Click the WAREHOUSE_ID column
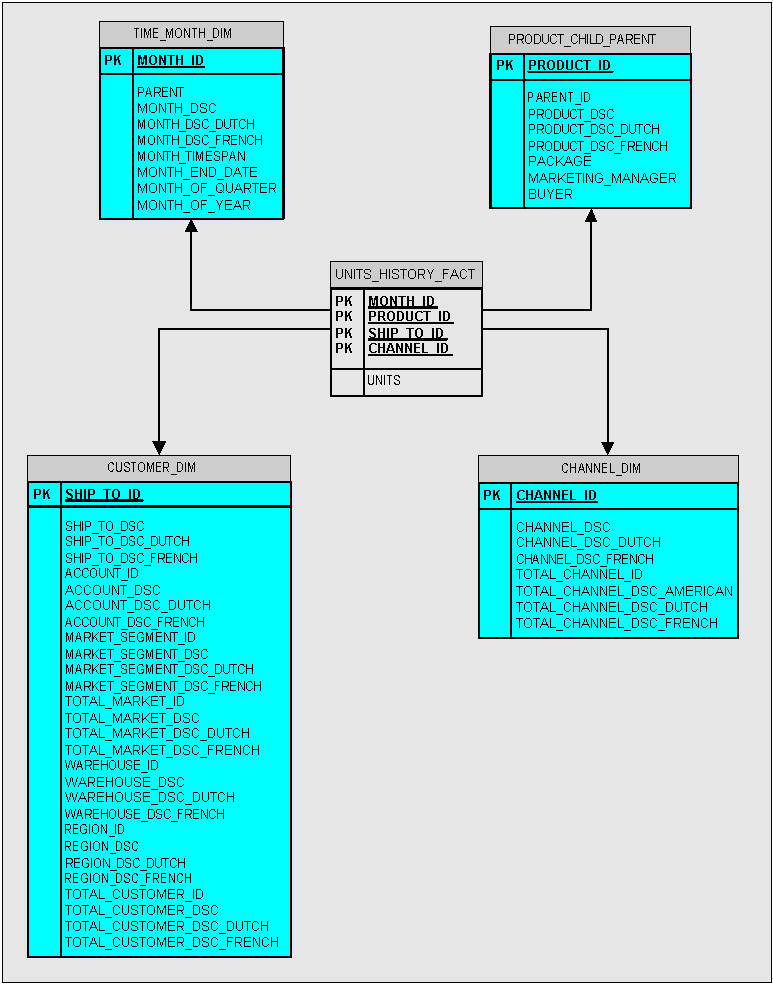 coord(111,766)
